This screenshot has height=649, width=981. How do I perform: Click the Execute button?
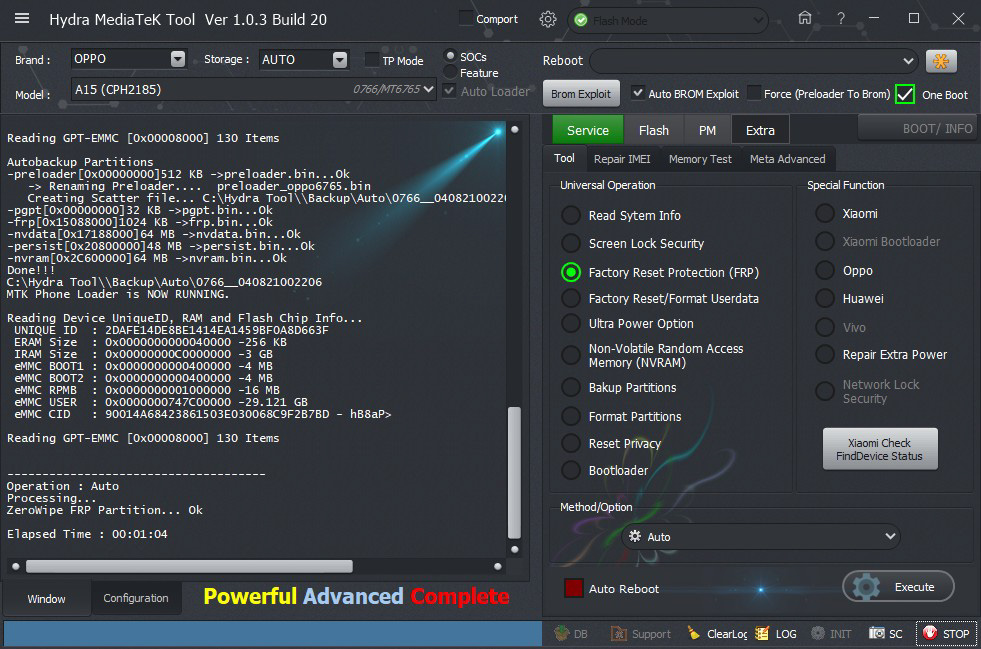click(x=898, y=587)
